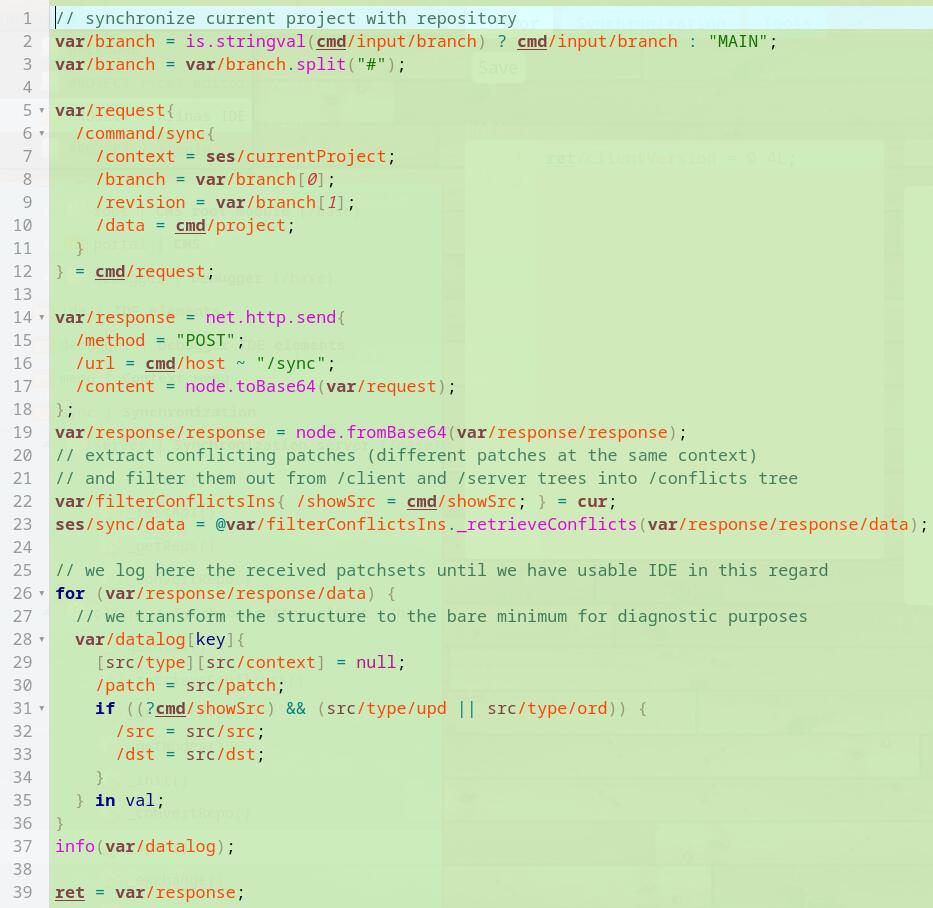Collapse the for loop at line 26
The height and width of the screenshot is (908, 933).
[x=41, y=594]
